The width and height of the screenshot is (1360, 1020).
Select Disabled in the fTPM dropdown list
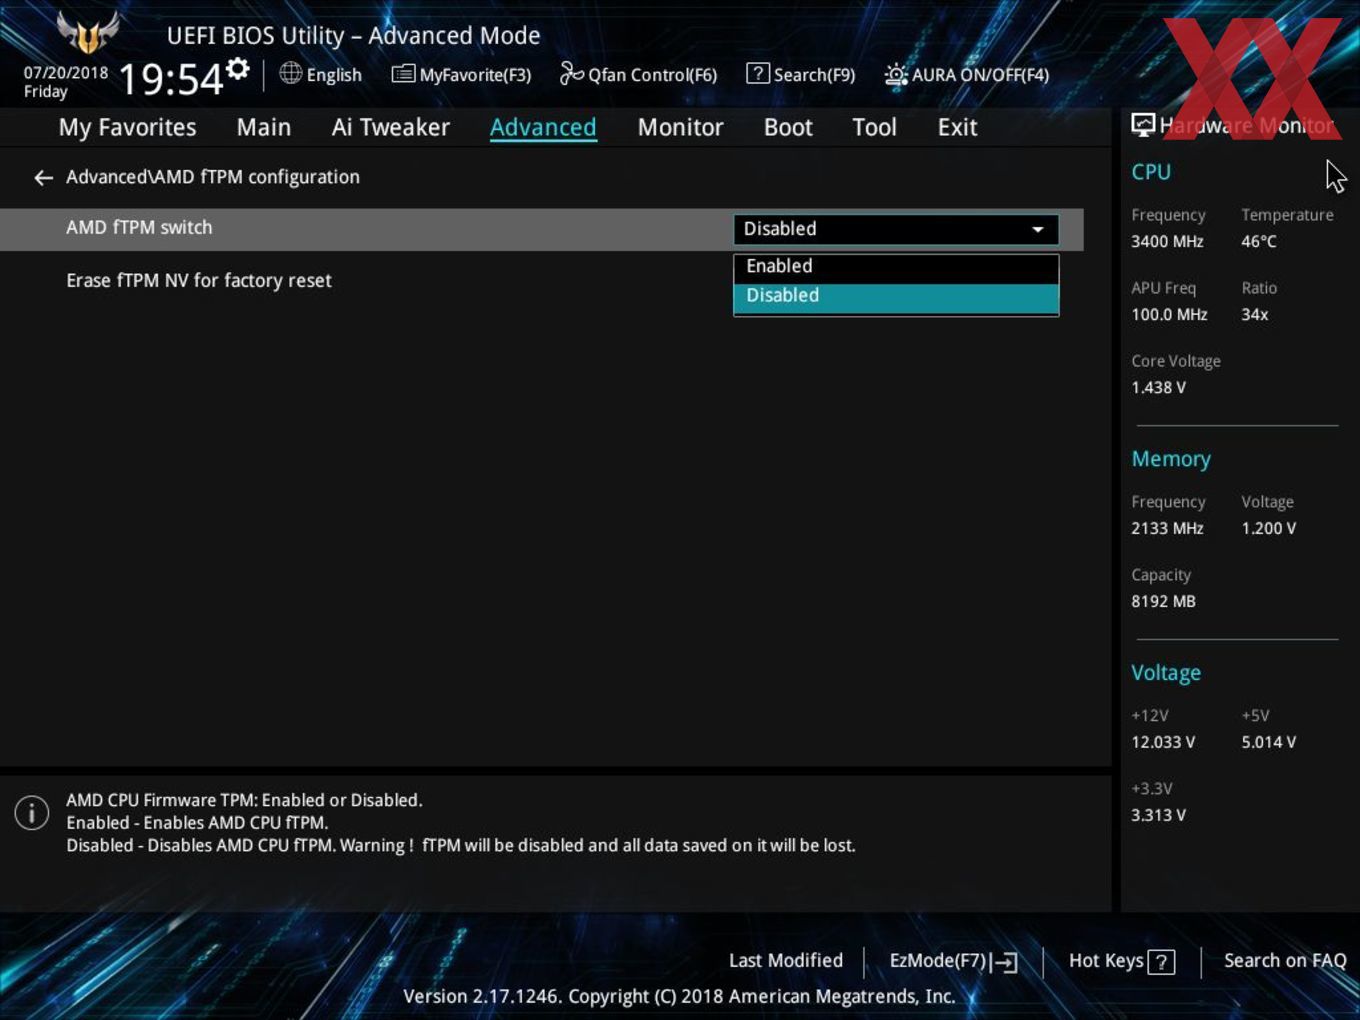point(896,296)
